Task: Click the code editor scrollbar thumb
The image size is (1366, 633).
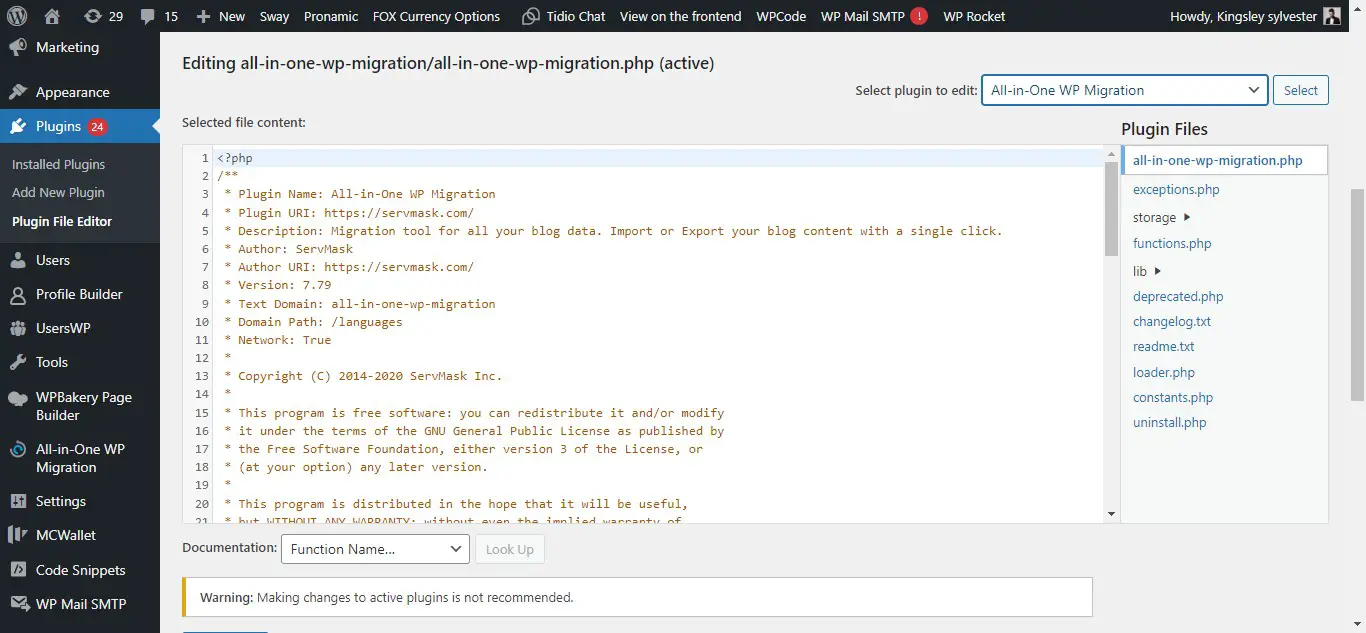Action: click(x=1111, y=208)
